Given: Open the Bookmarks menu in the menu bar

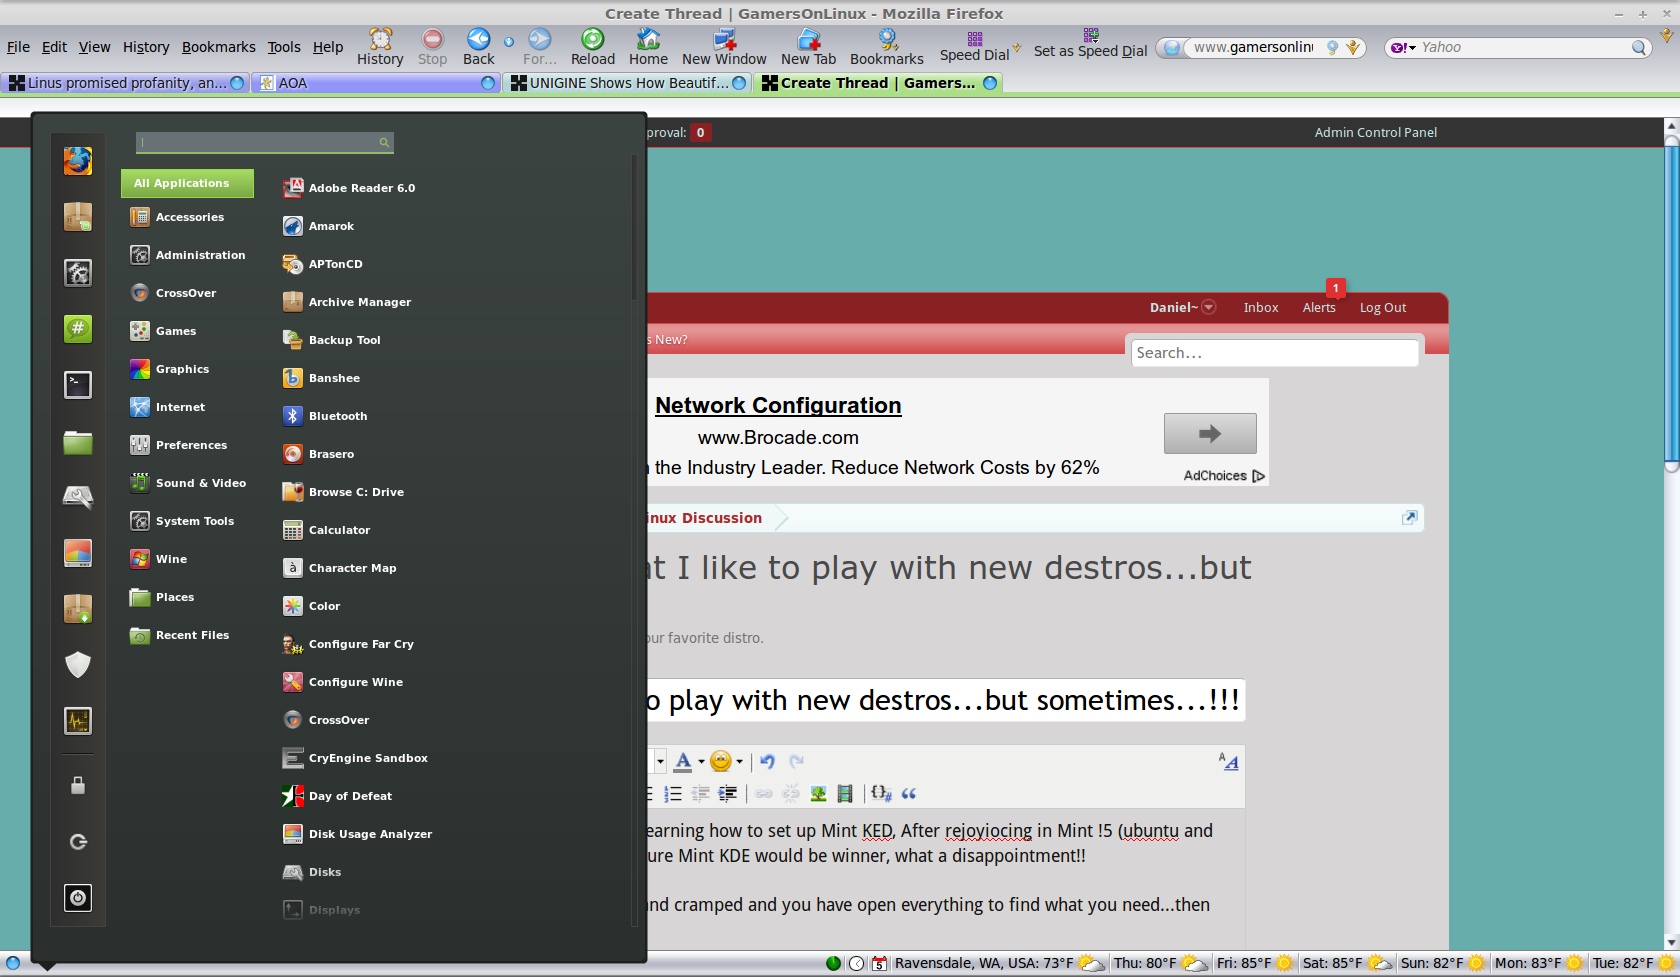Looking at the screenshot, I should coord(219,47).
